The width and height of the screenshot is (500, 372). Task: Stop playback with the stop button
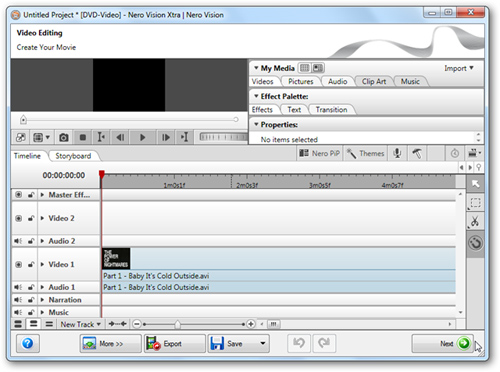tap(83, 137)
